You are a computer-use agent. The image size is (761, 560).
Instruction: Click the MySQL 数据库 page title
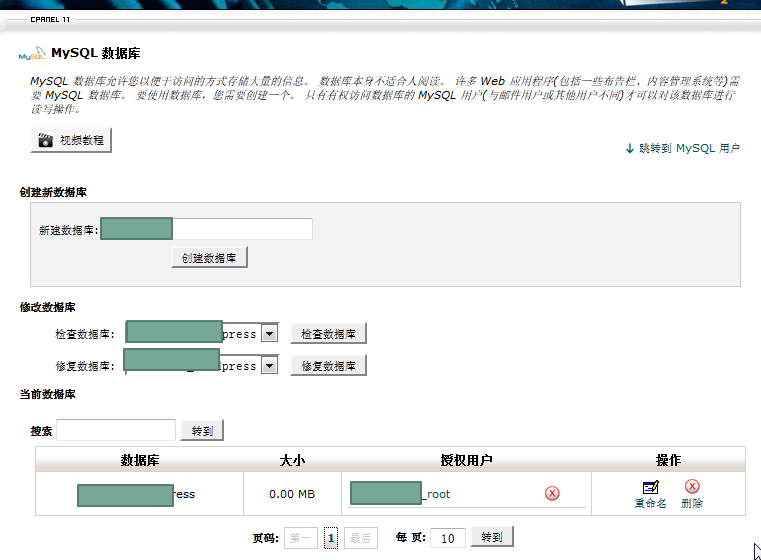tap(96, 53)
